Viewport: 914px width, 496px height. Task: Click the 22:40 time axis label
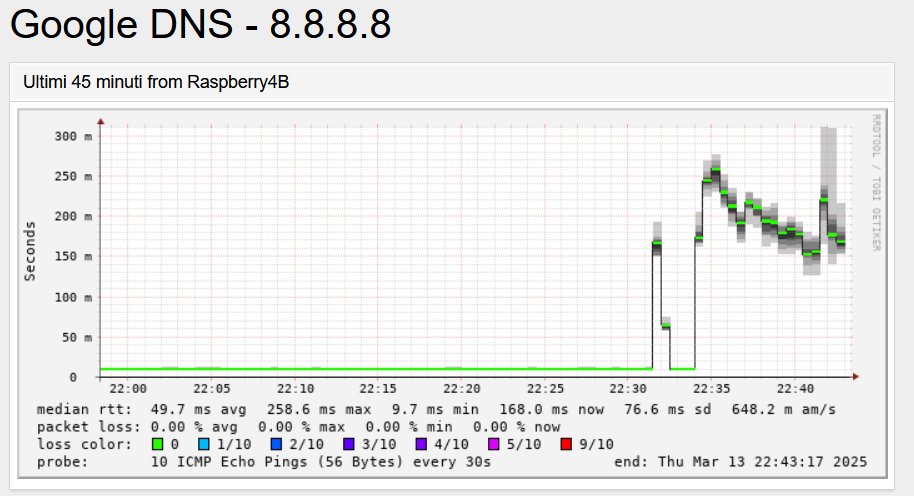(x=795, y=389)
